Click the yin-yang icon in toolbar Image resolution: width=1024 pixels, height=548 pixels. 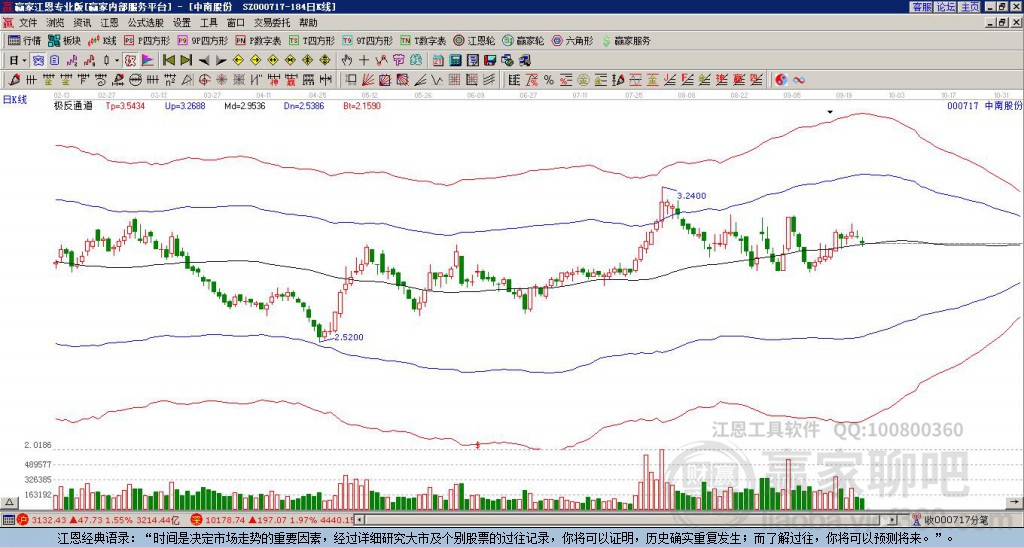point(781,80)
